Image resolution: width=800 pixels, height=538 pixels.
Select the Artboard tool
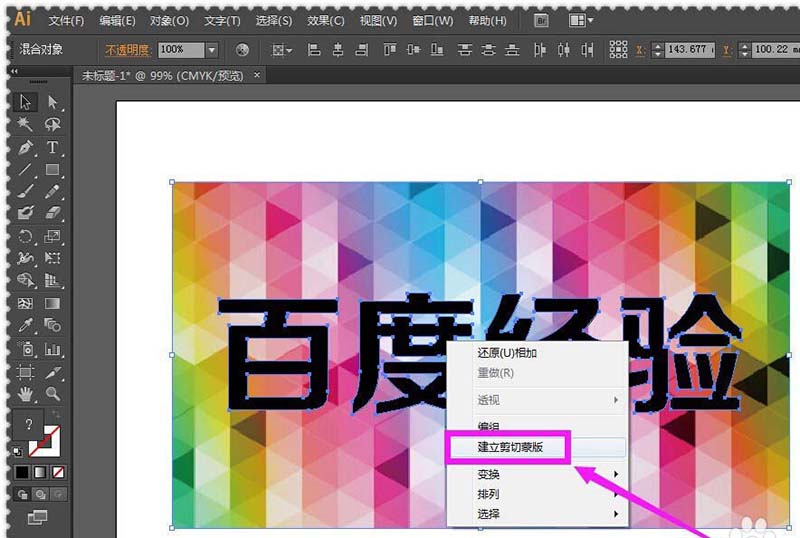click(25, 372)
